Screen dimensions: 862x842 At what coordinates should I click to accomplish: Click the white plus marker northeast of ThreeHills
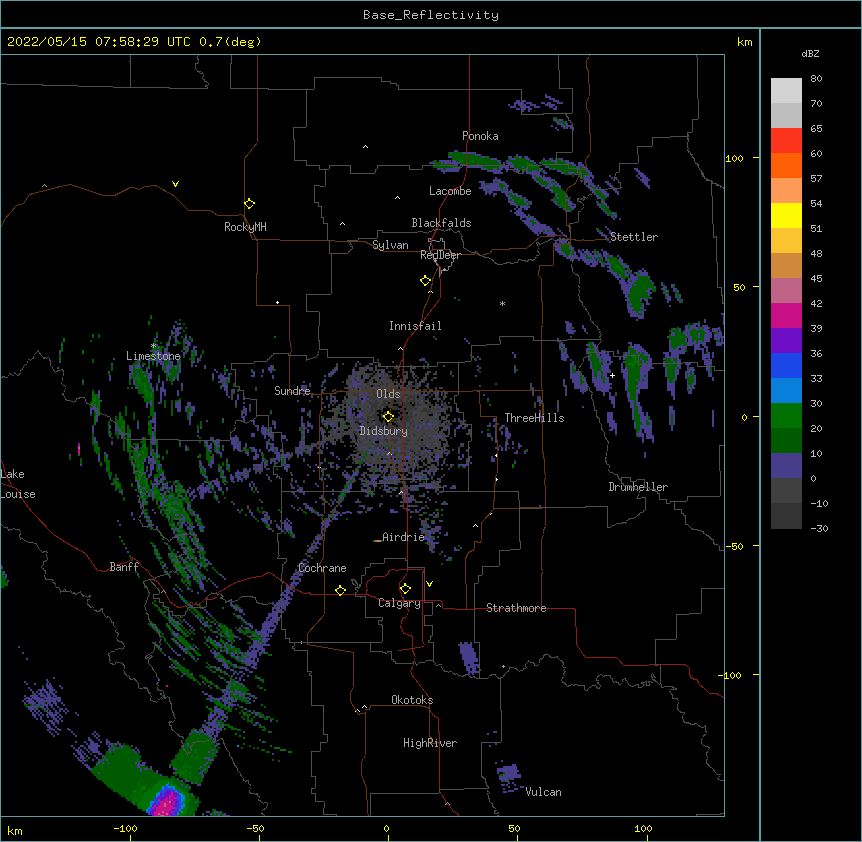coord(612,375)
